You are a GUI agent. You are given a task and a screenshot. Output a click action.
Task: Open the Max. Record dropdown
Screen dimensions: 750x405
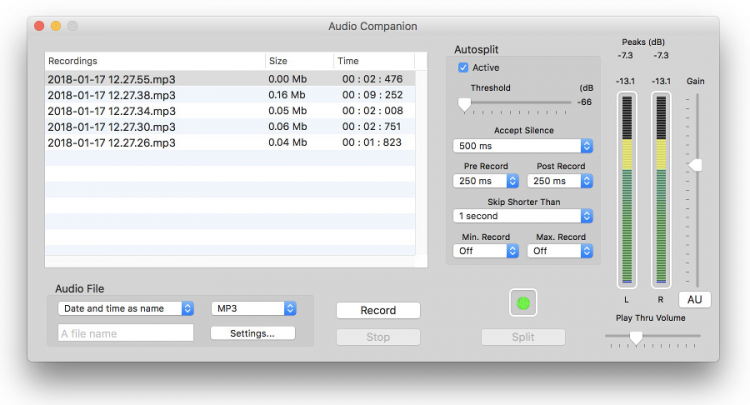560,251
